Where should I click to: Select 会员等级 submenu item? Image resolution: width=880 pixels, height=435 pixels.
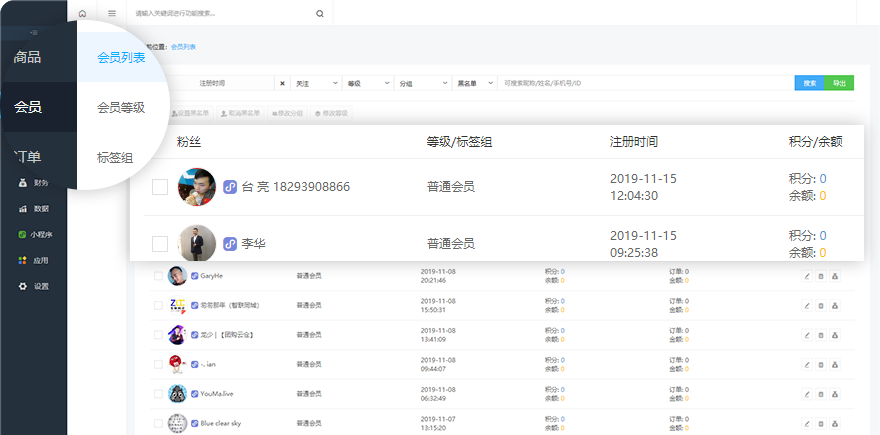click(x=121, y=108)
